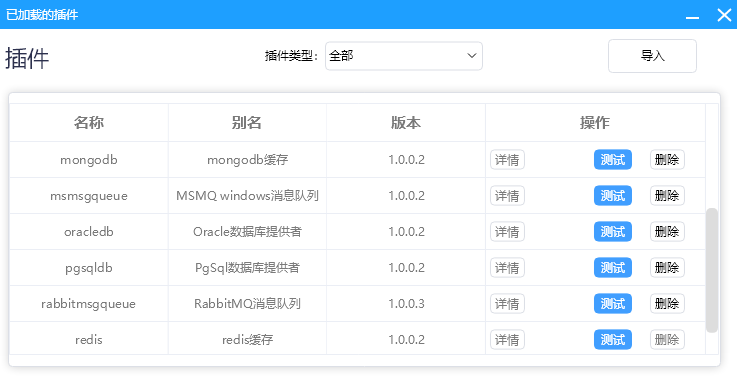Image resolution: width=737 pixels, height=384 pixels.
Task: Click 测试 in the redis row
Action: (x=613, y=339)
